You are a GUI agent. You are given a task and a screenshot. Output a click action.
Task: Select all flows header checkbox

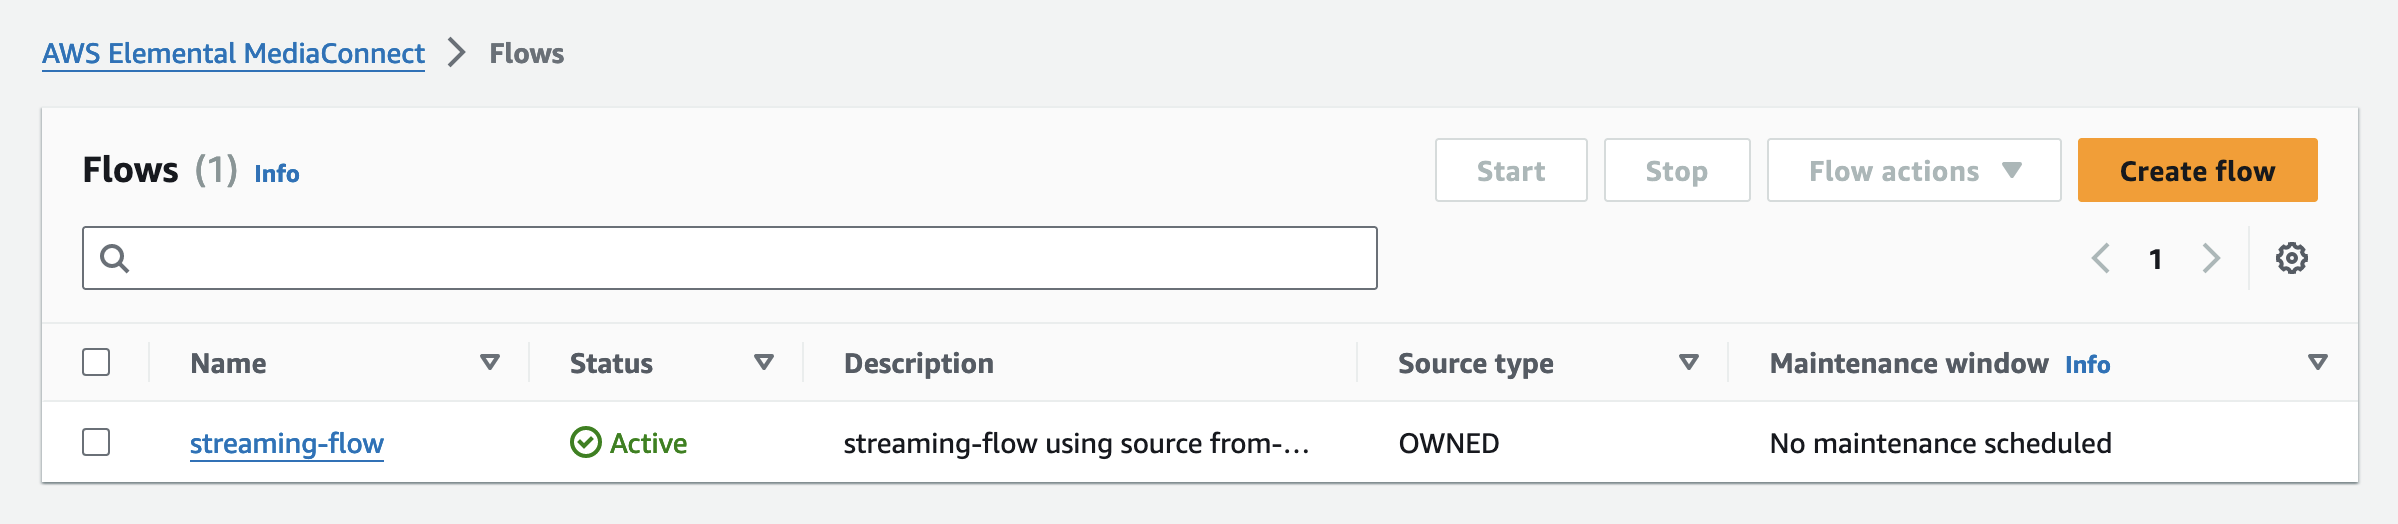pyautogui.click(x=96, y=362)
